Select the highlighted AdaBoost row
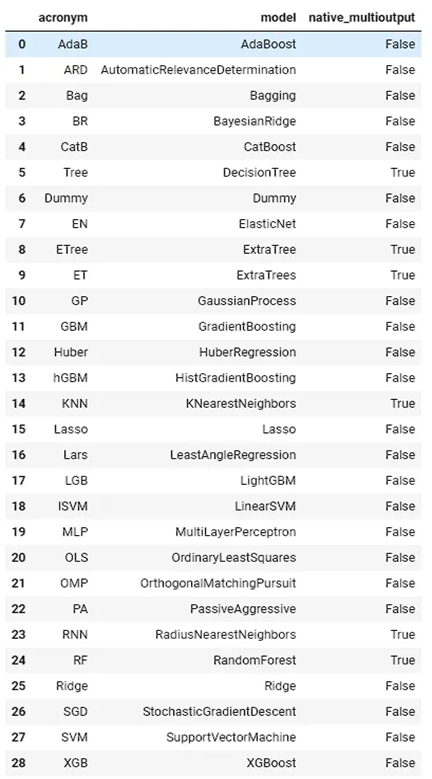Image resolution: width=432 pixels, height=779 pixels. 214,44
